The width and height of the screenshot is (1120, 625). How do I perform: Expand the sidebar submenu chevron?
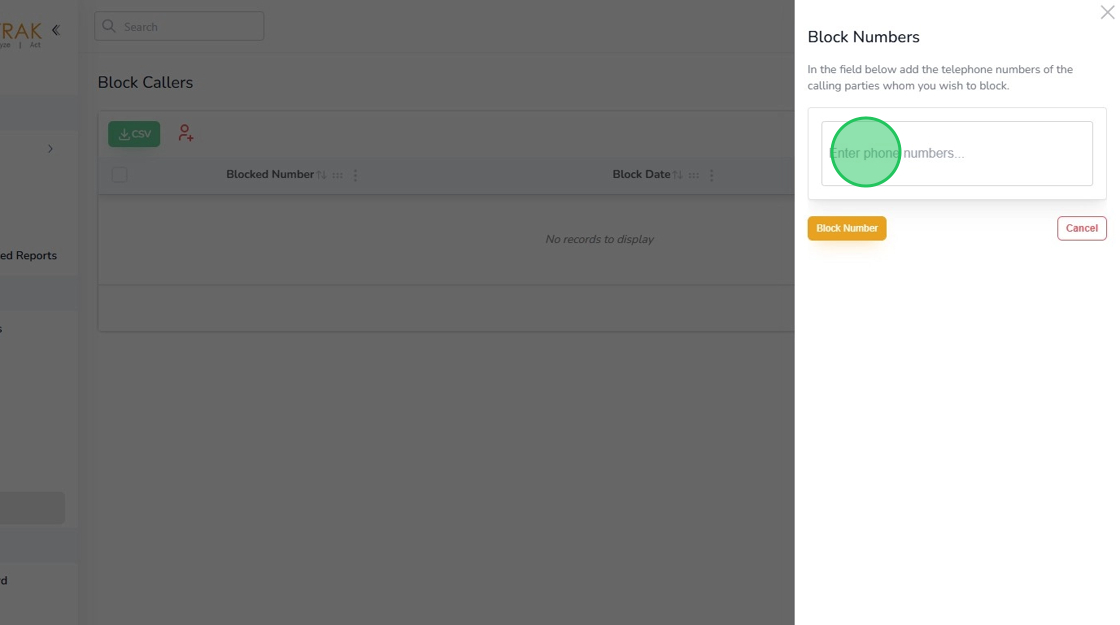coord(50,149)
